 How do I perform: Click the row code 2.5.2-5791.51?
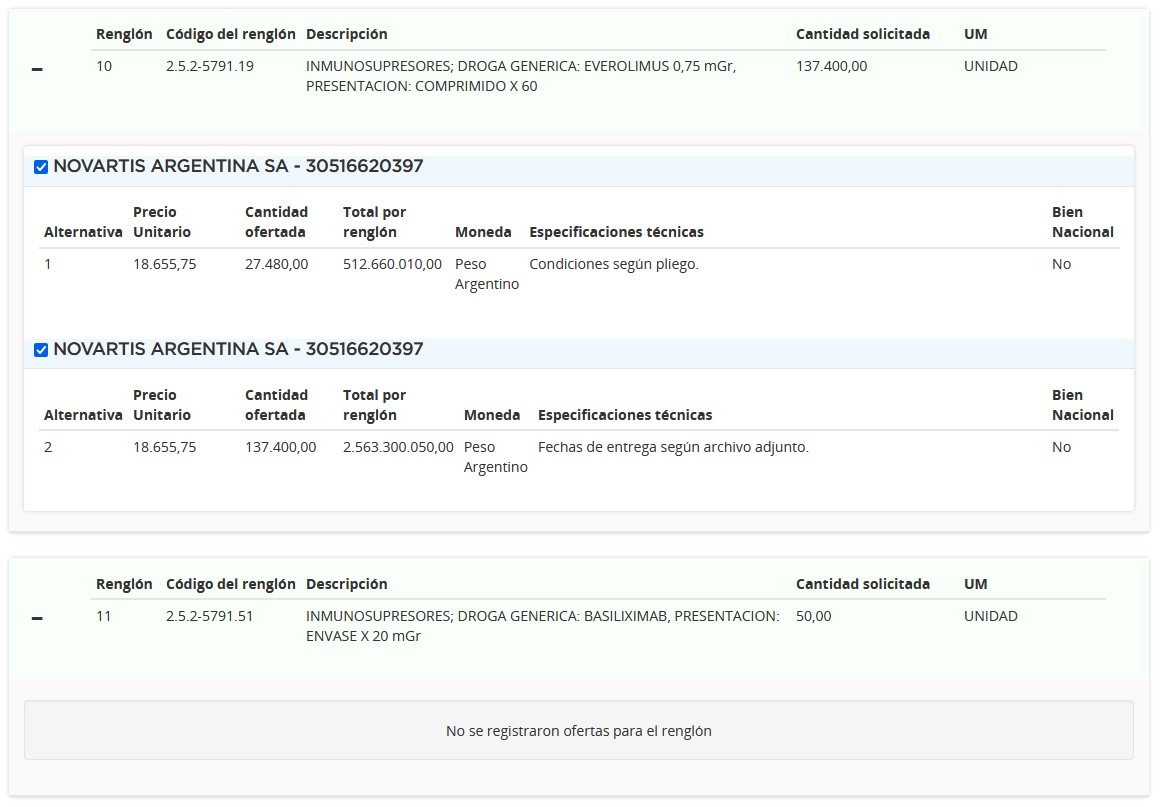pos(209,616)
